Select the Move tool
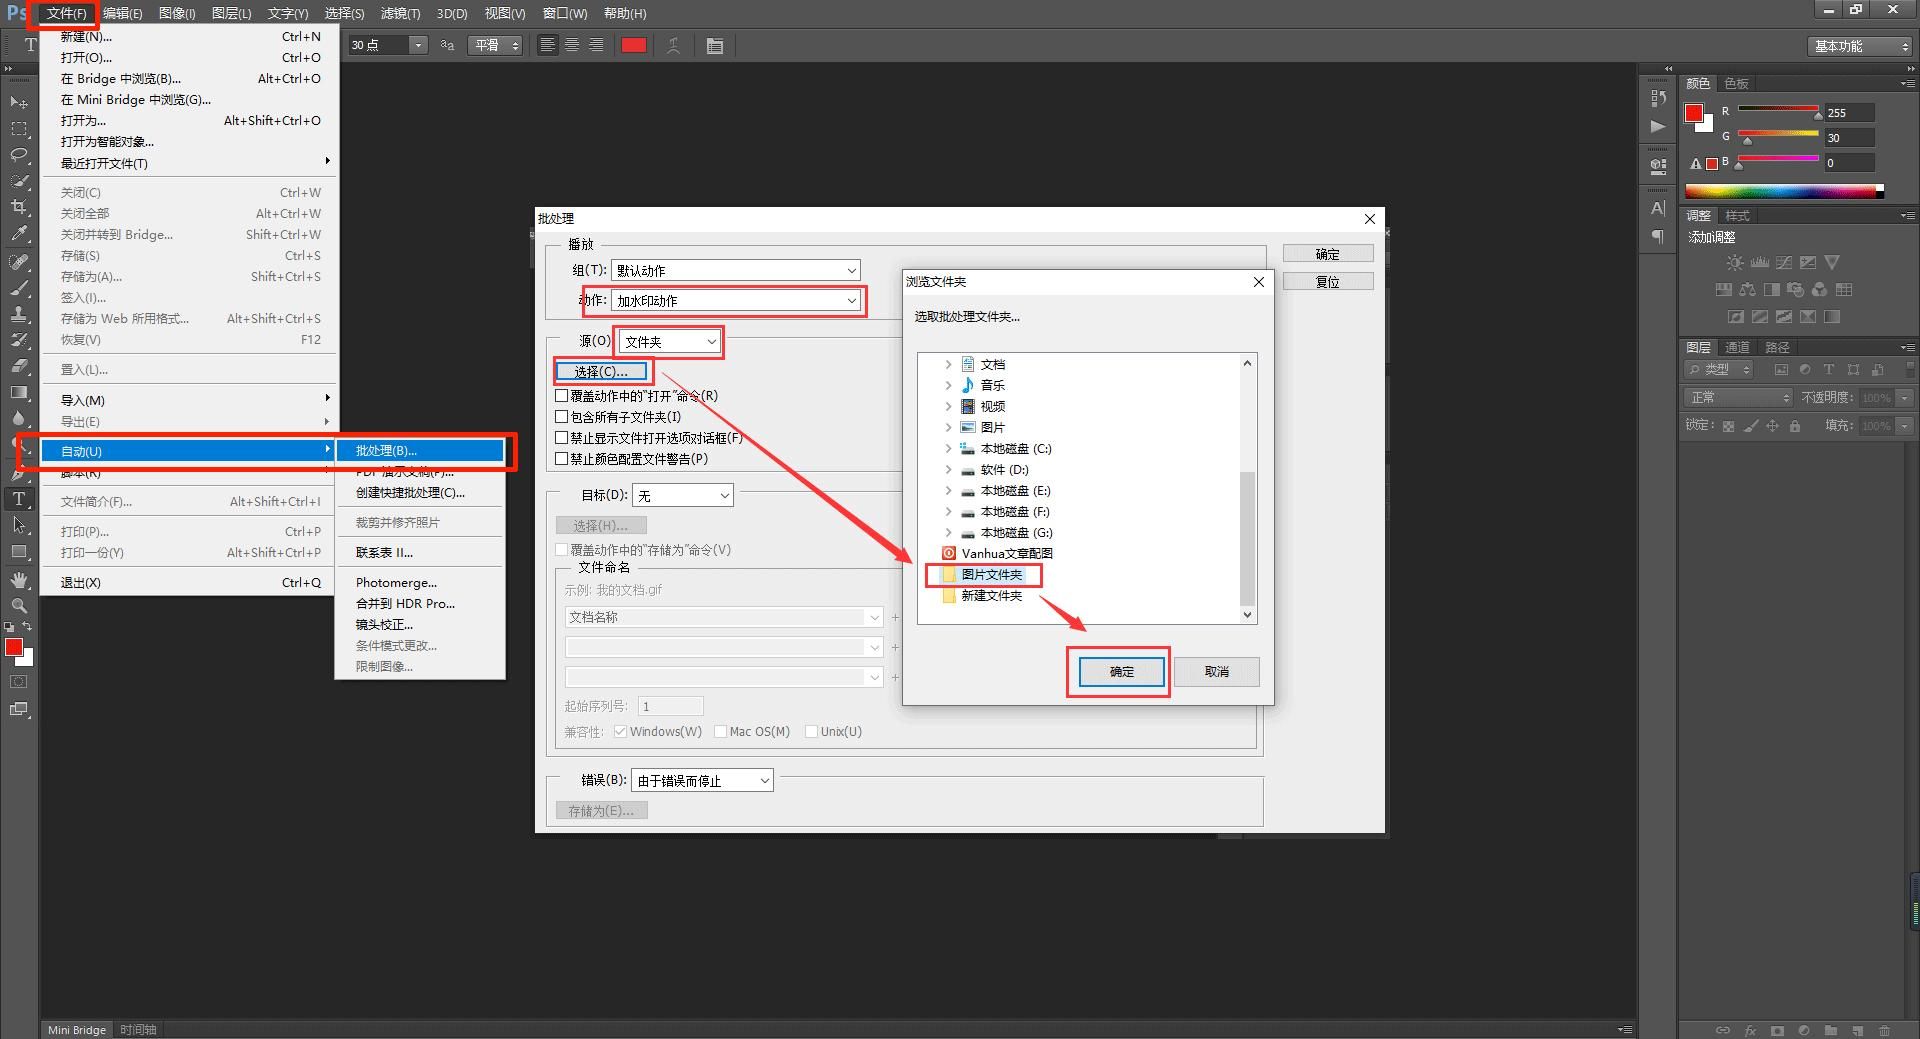 coord(19,102)
